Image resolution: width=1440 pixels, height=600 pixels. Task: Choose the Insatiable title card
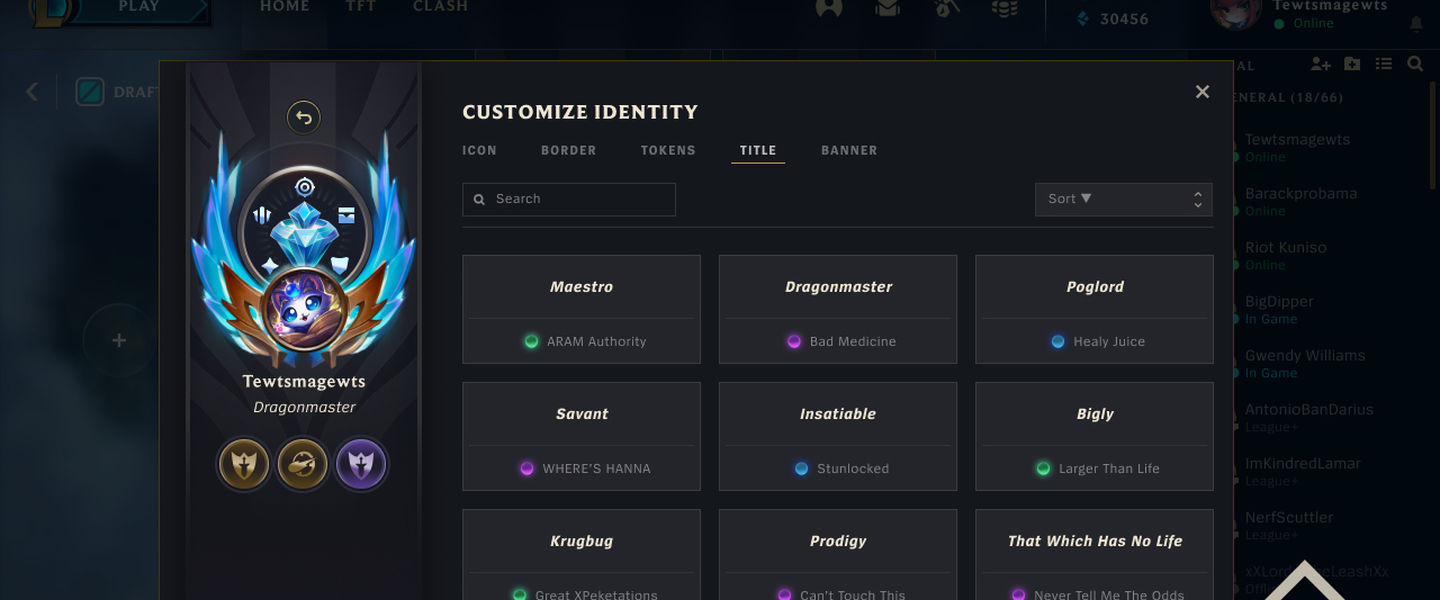(x=838, y=436)
